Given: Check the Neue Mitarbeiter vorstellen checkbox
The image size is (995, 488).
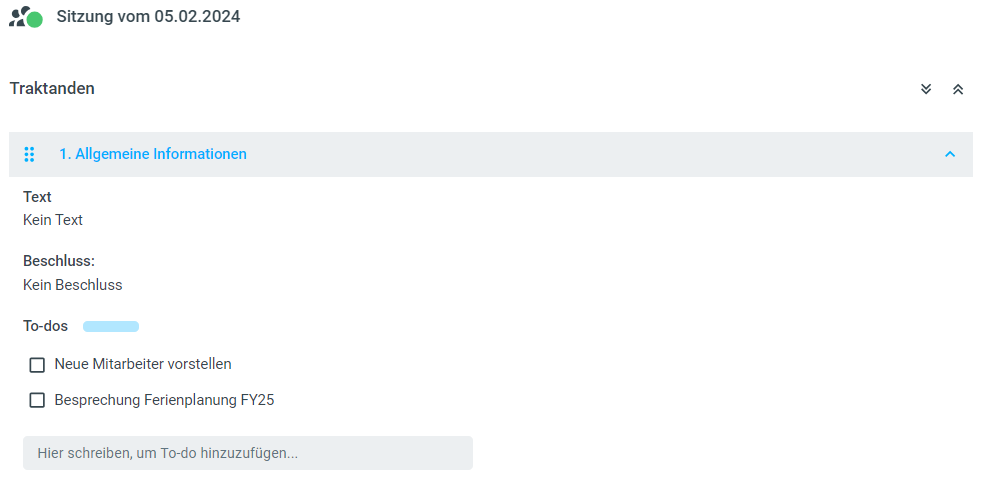Looking at the screenshot, I should coord(37,365).
